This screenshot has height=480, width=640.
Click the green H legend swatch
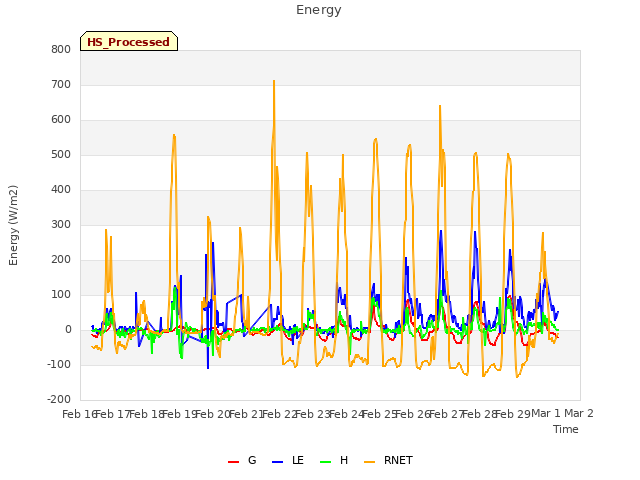pyautogui.click(x=326, y=462)
